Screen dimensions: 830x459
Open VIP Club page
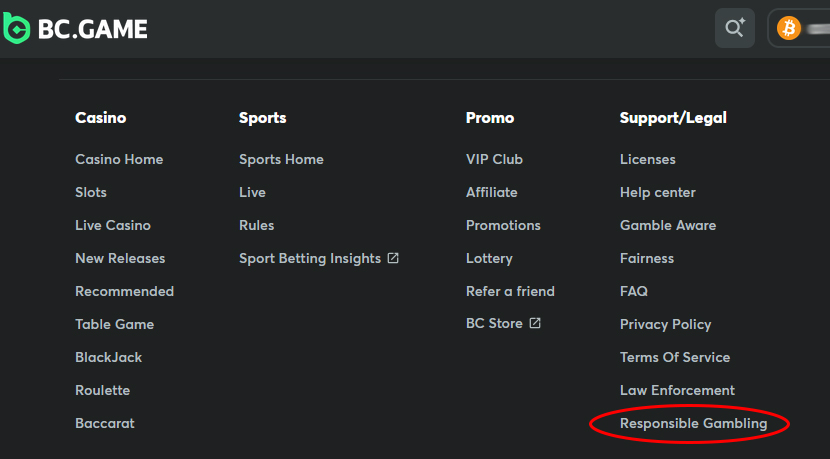[494, 159]
